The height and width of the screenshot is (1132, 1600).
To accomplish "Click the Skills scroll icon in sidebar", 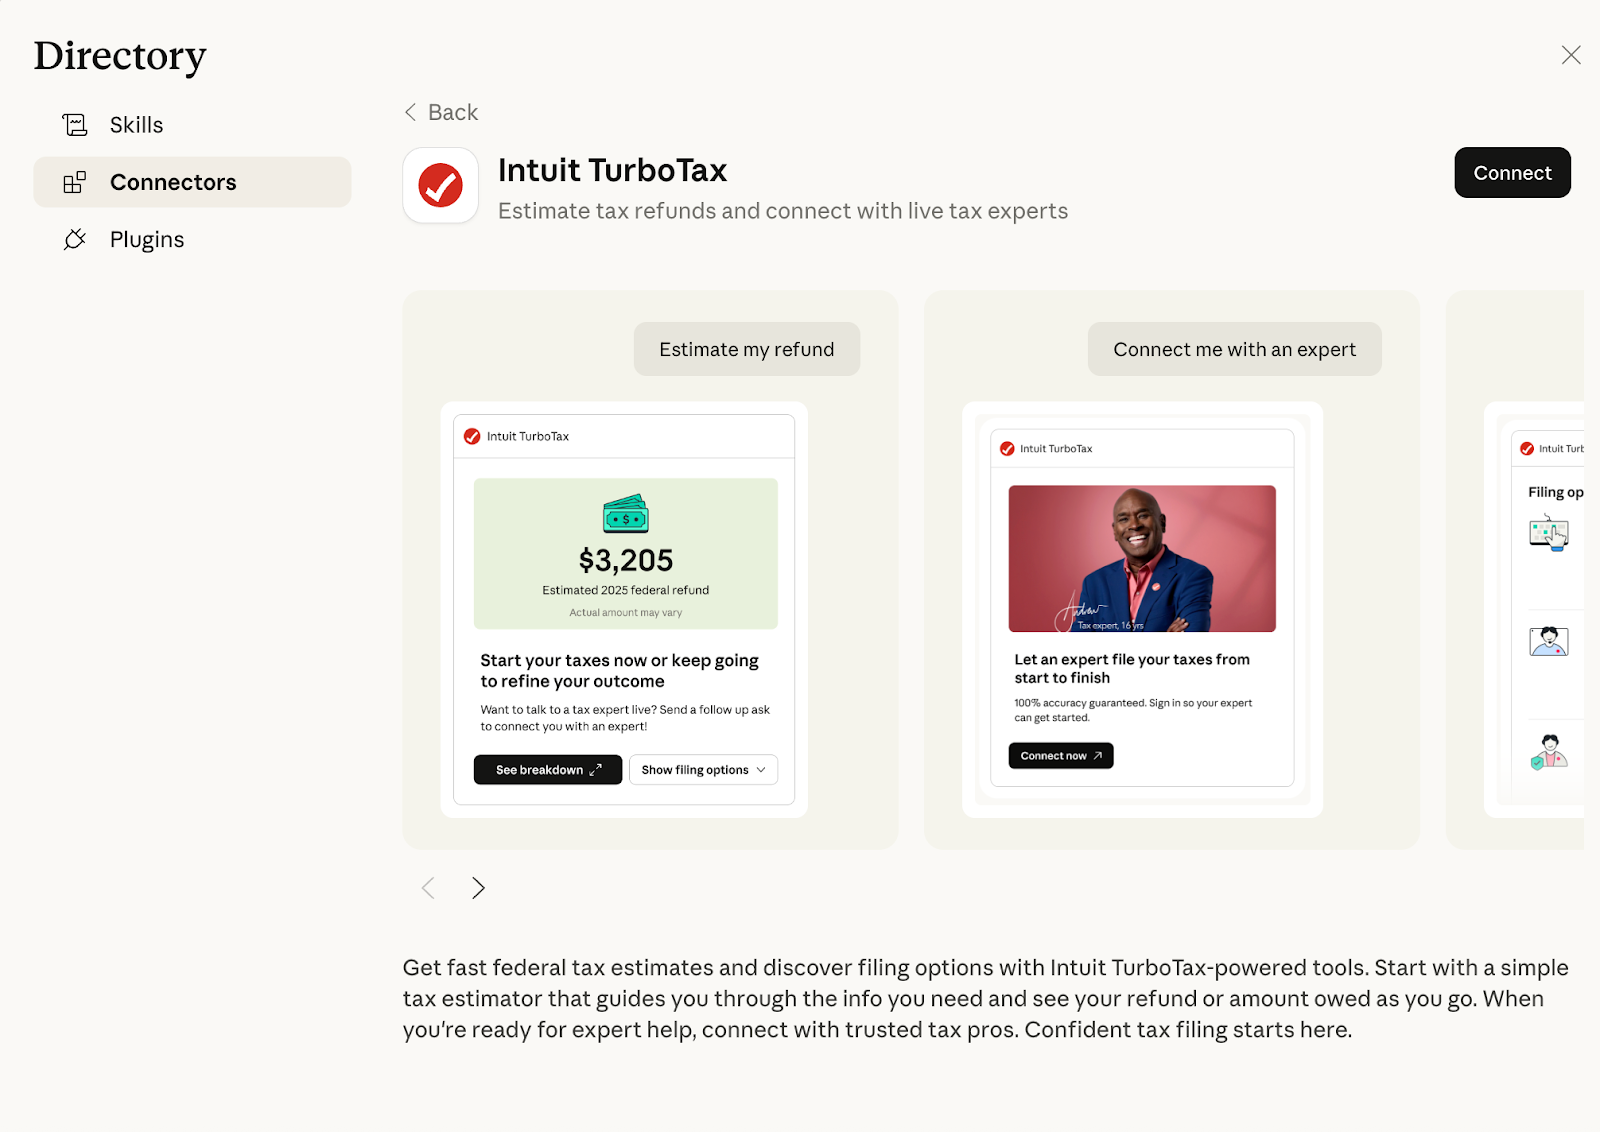I will tap(74, 124).
